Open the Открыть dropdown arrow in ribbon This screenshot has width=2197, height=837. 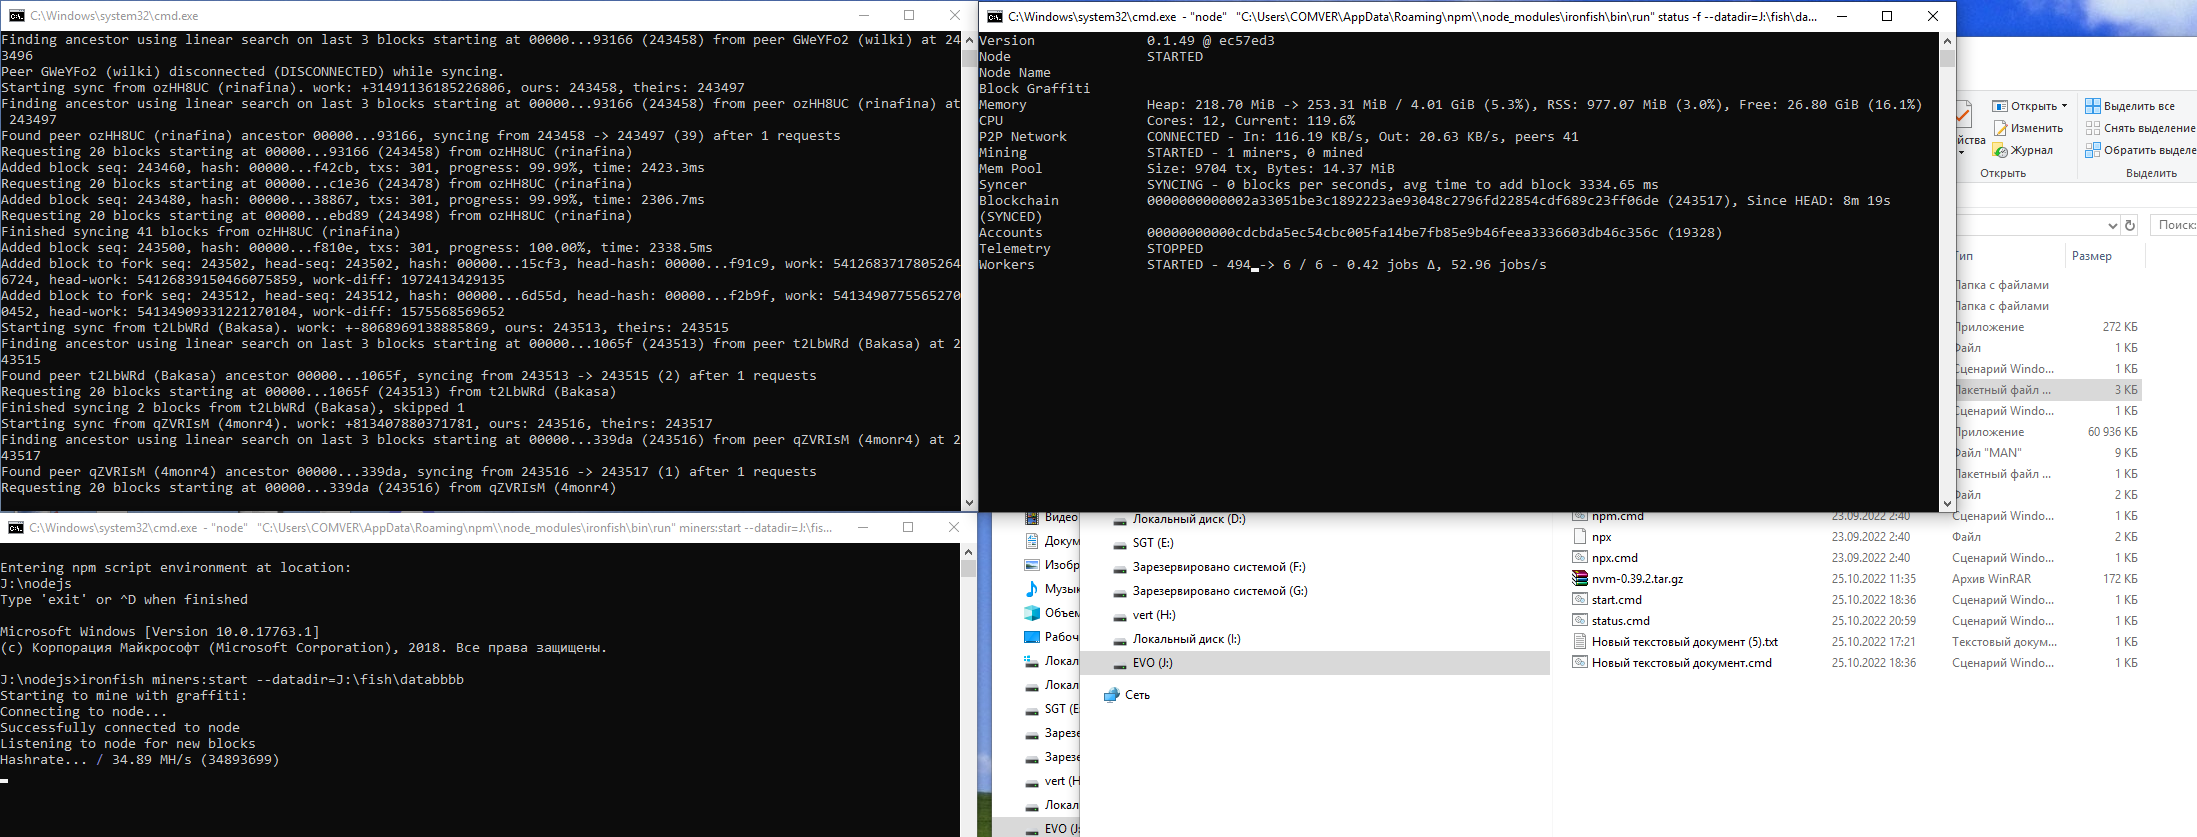(x=2064, y=106)
